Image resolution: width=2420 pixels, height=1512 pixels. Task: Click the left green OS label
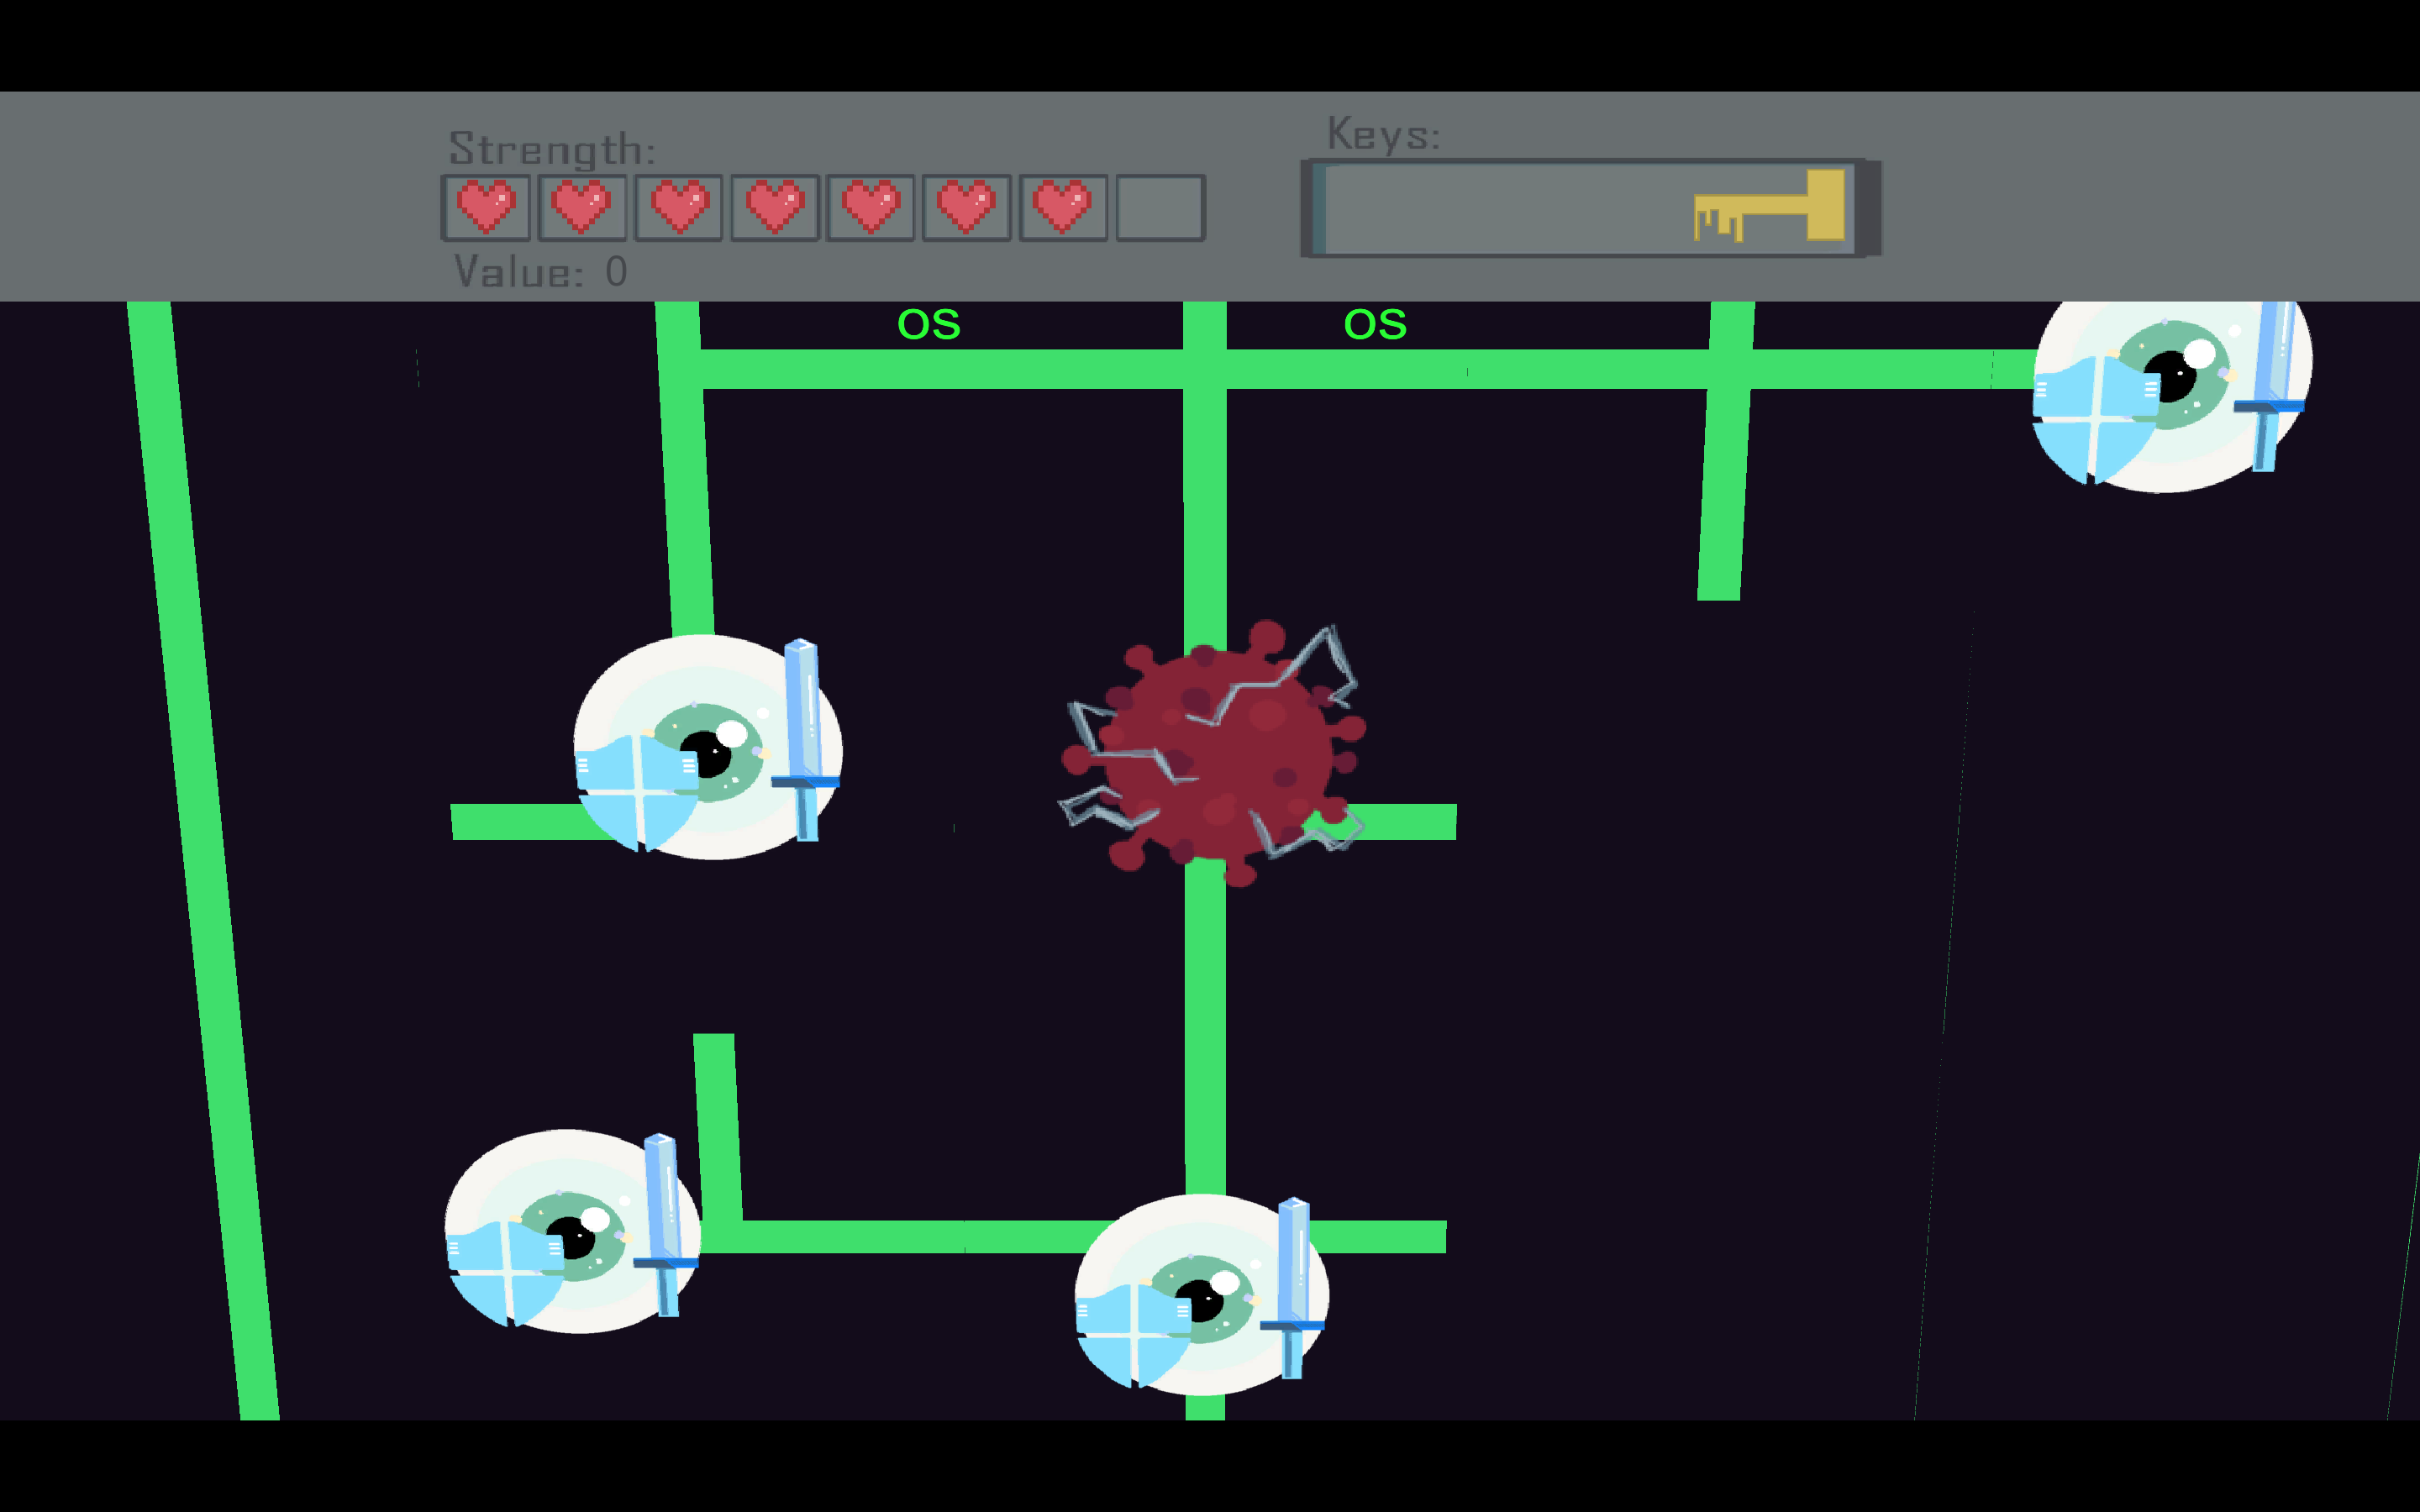929,324
